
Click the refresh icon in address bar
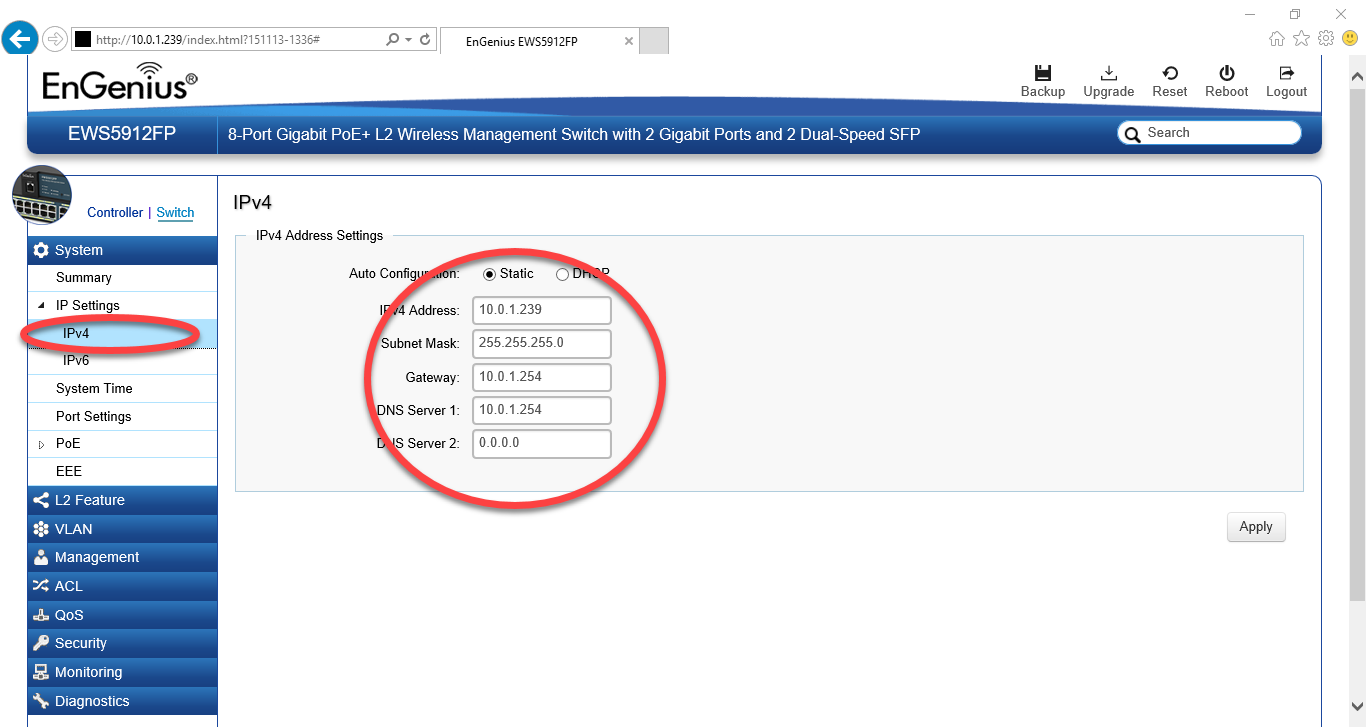tap(425, 40)
